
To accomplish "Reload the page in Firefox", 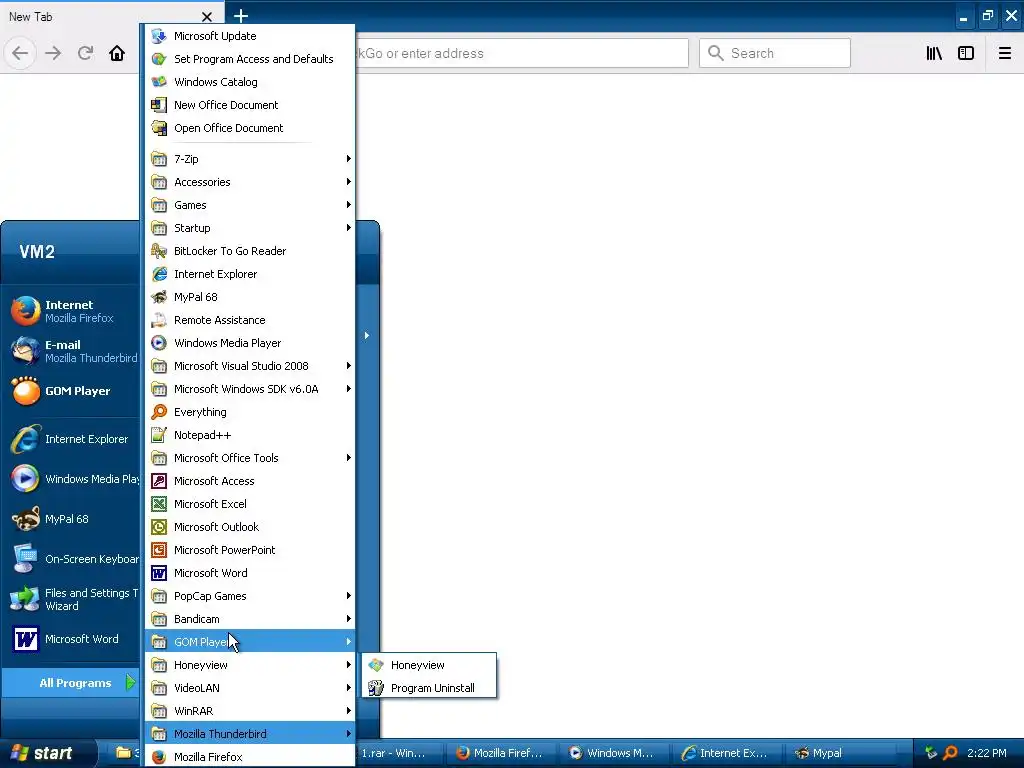I will [85, 53].
